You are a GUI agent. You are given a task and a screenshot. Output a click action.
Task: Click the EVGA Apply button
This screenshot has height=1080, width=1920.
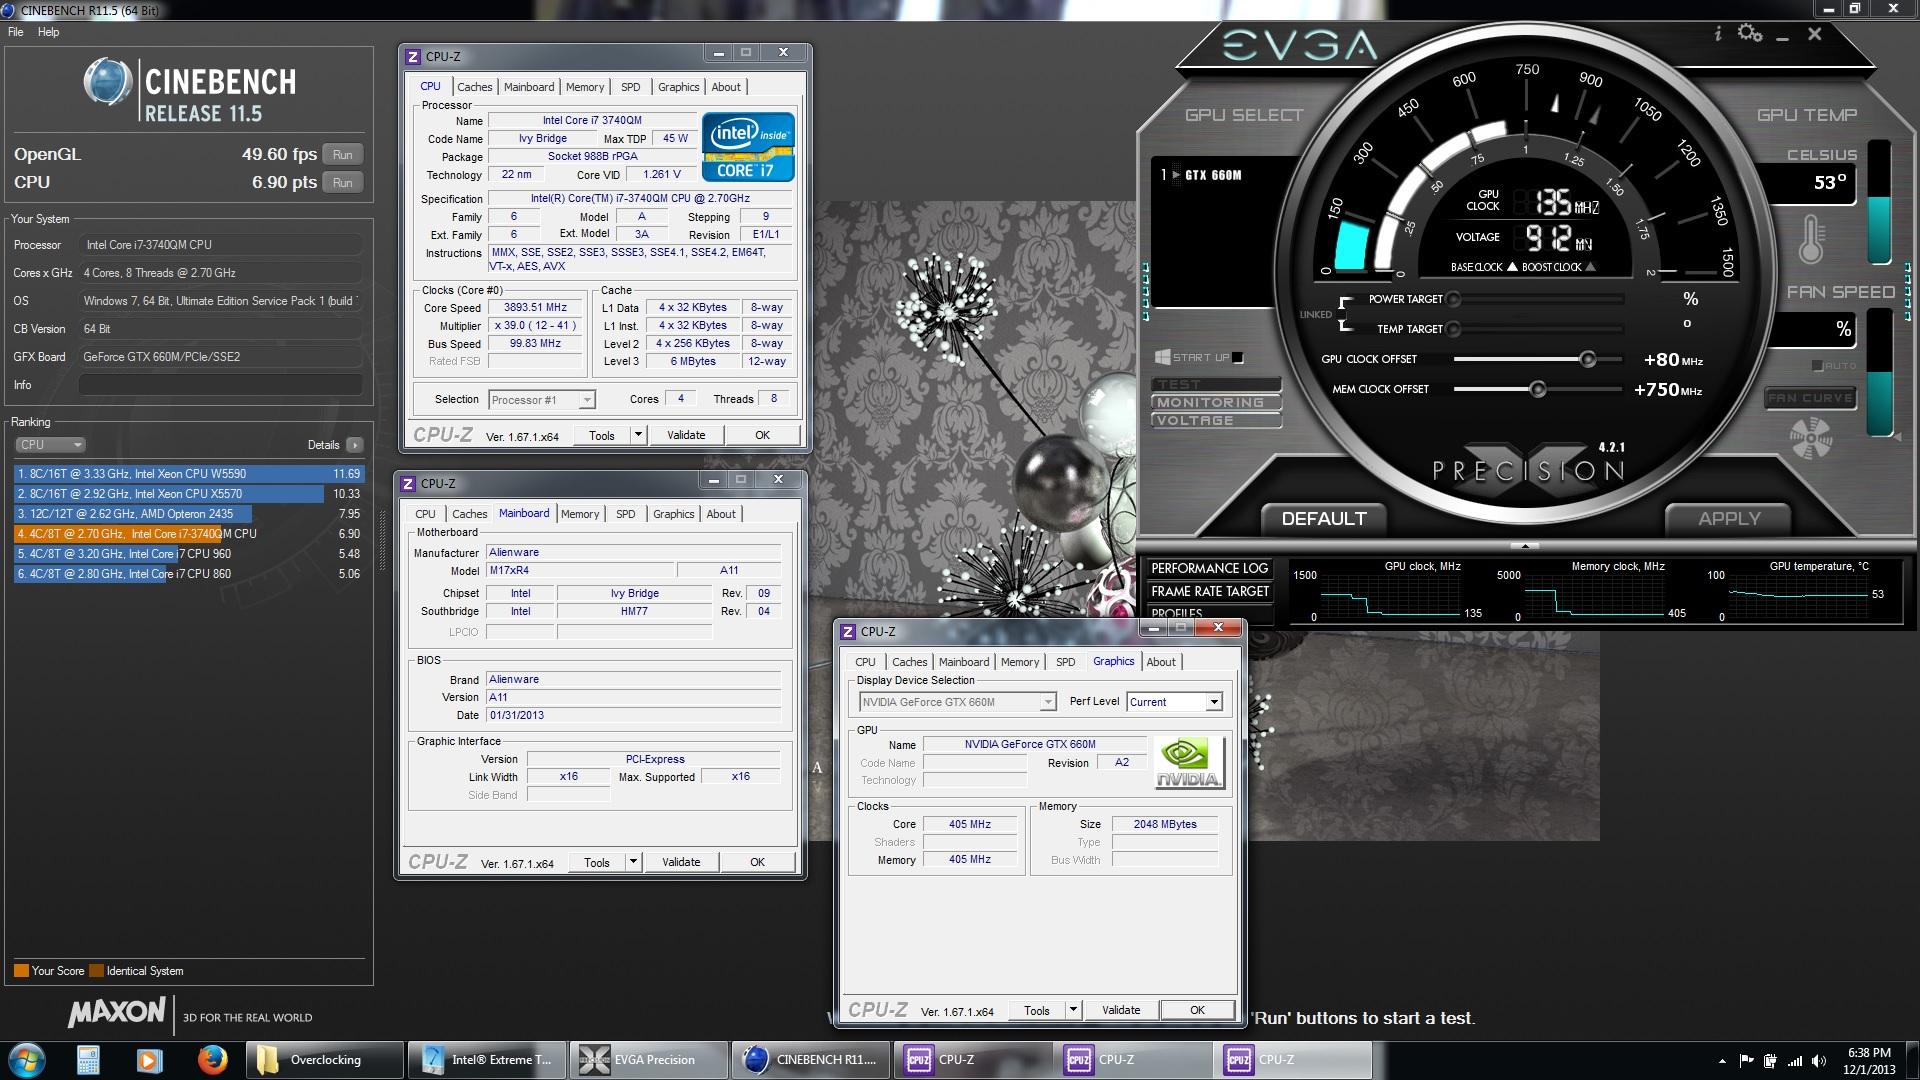pyautogui.click(x=1729, y=519)
